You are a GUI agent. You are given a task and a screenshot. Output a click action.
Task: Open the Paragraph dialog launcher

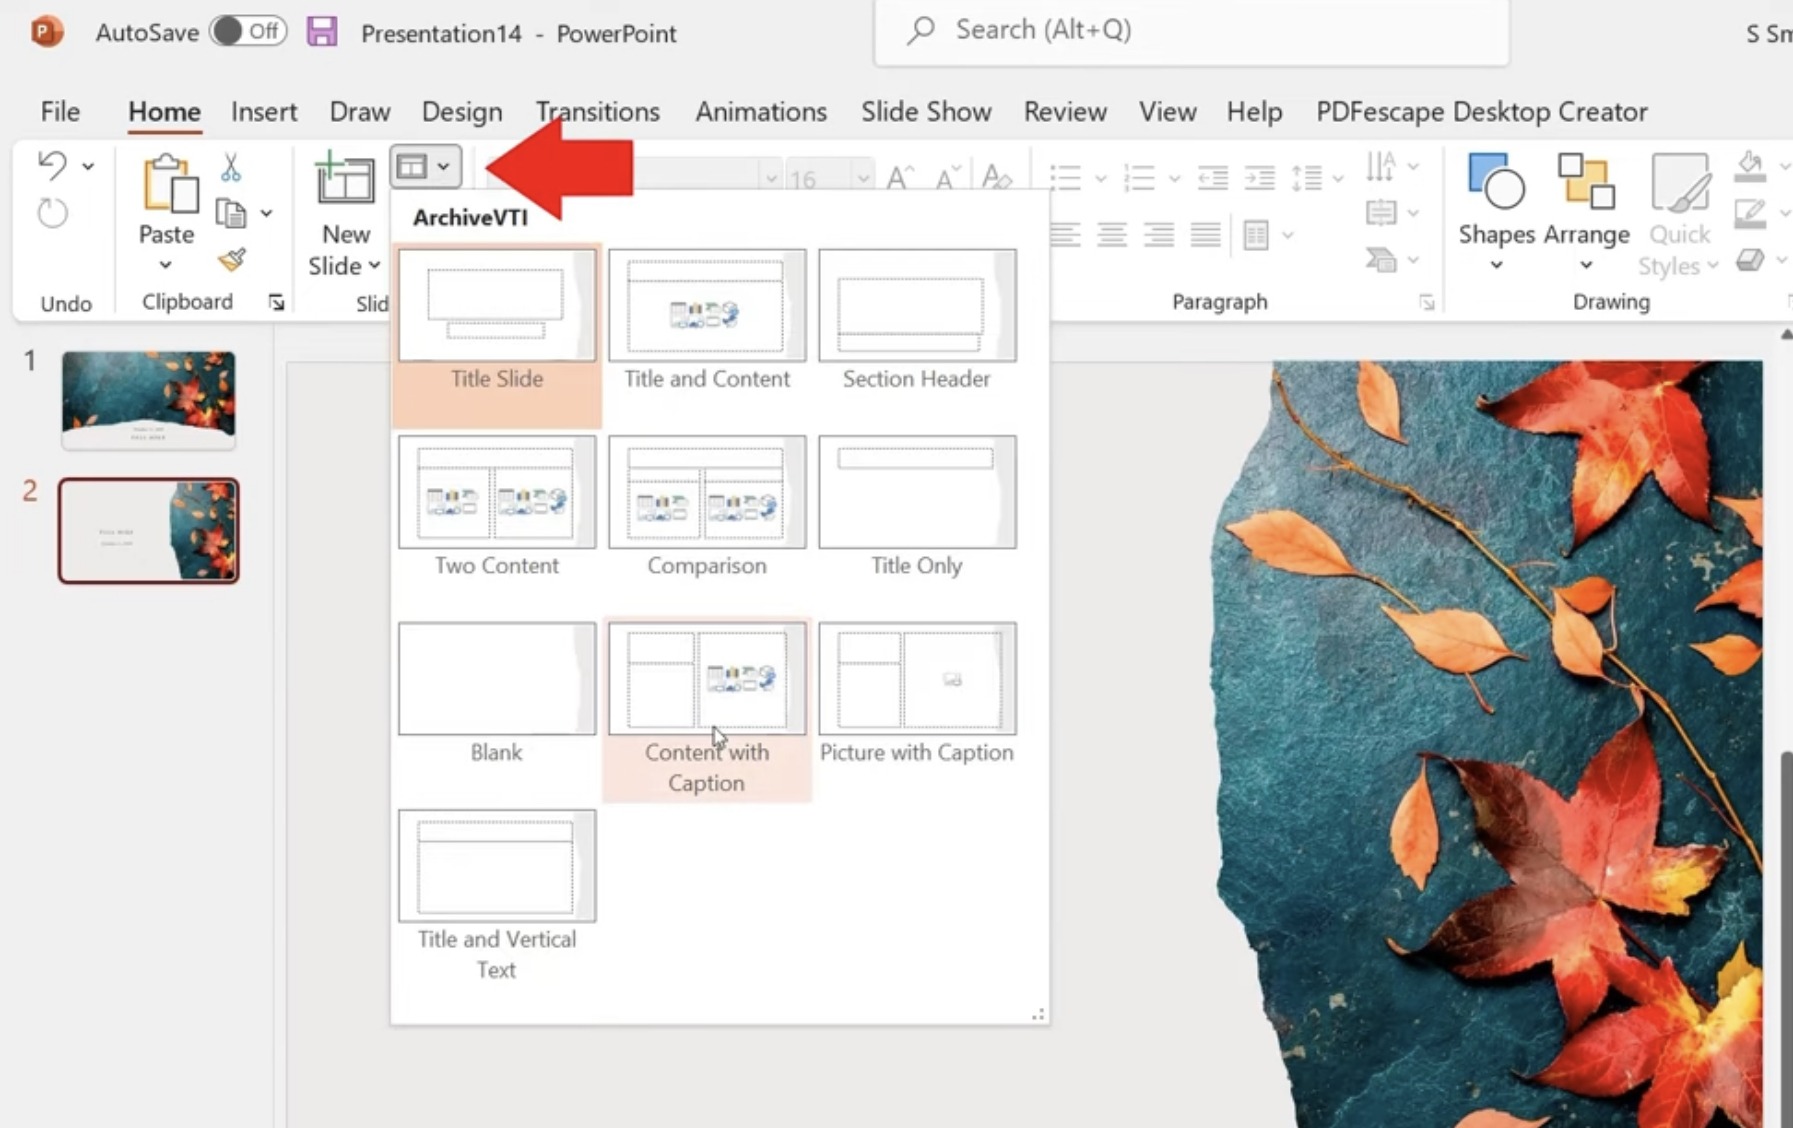coord(1427,303)
